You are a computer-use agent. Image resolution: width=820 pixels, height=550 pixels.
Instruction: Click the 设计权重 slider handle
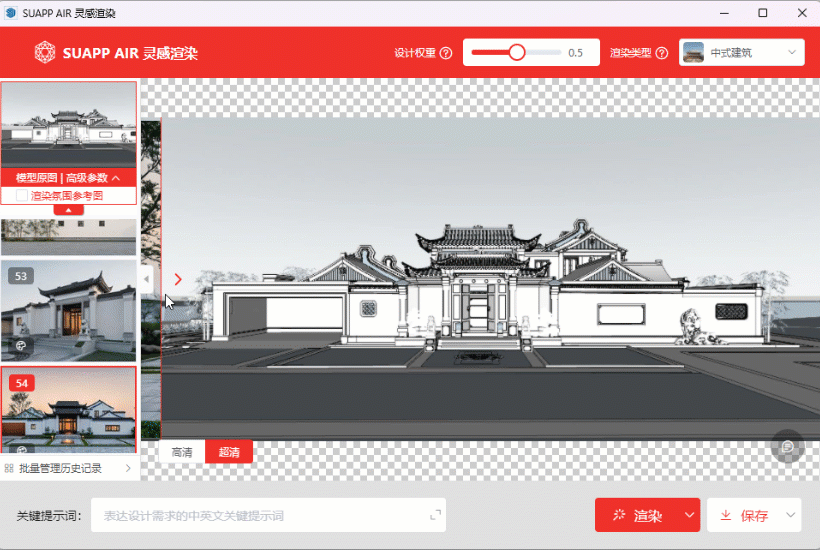click(x=517, y=53)
